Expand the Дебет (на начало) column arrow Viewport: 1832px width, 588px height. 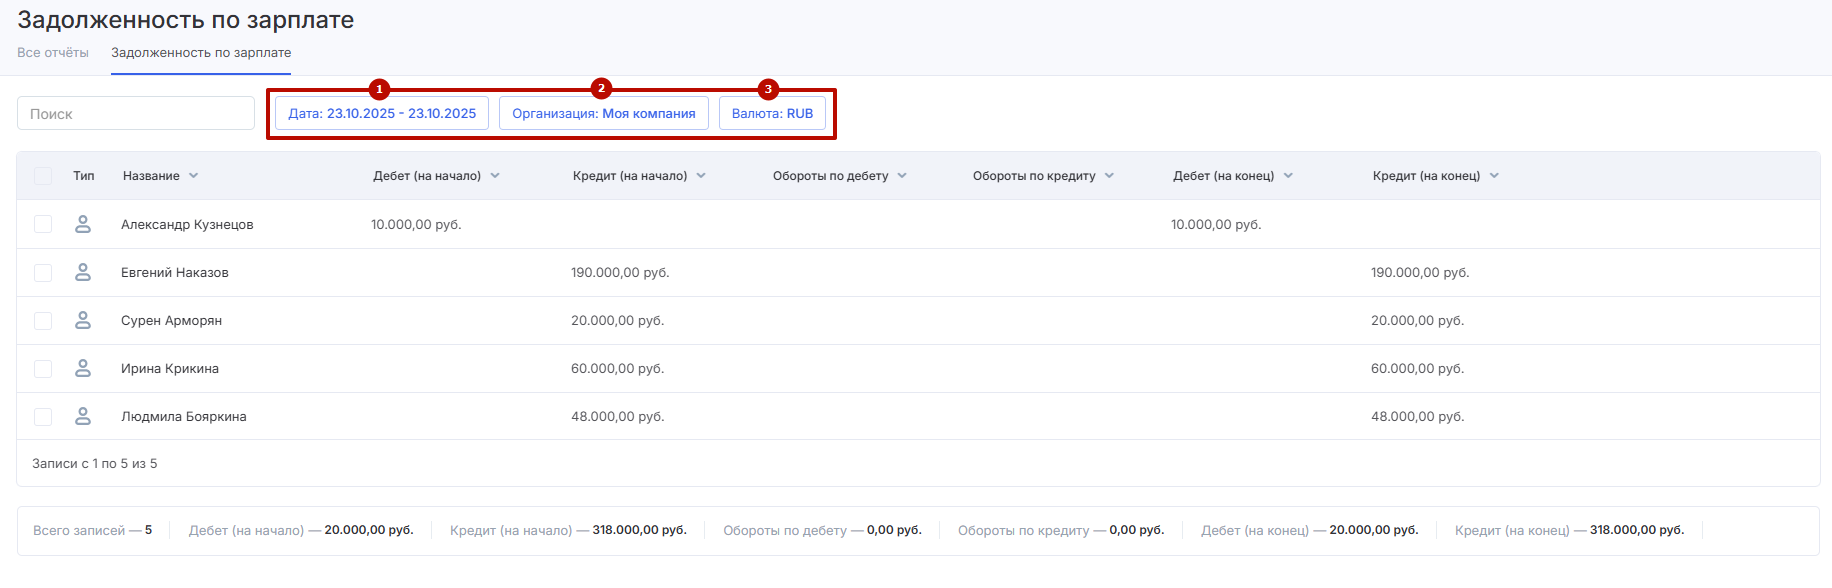point(495,176)
